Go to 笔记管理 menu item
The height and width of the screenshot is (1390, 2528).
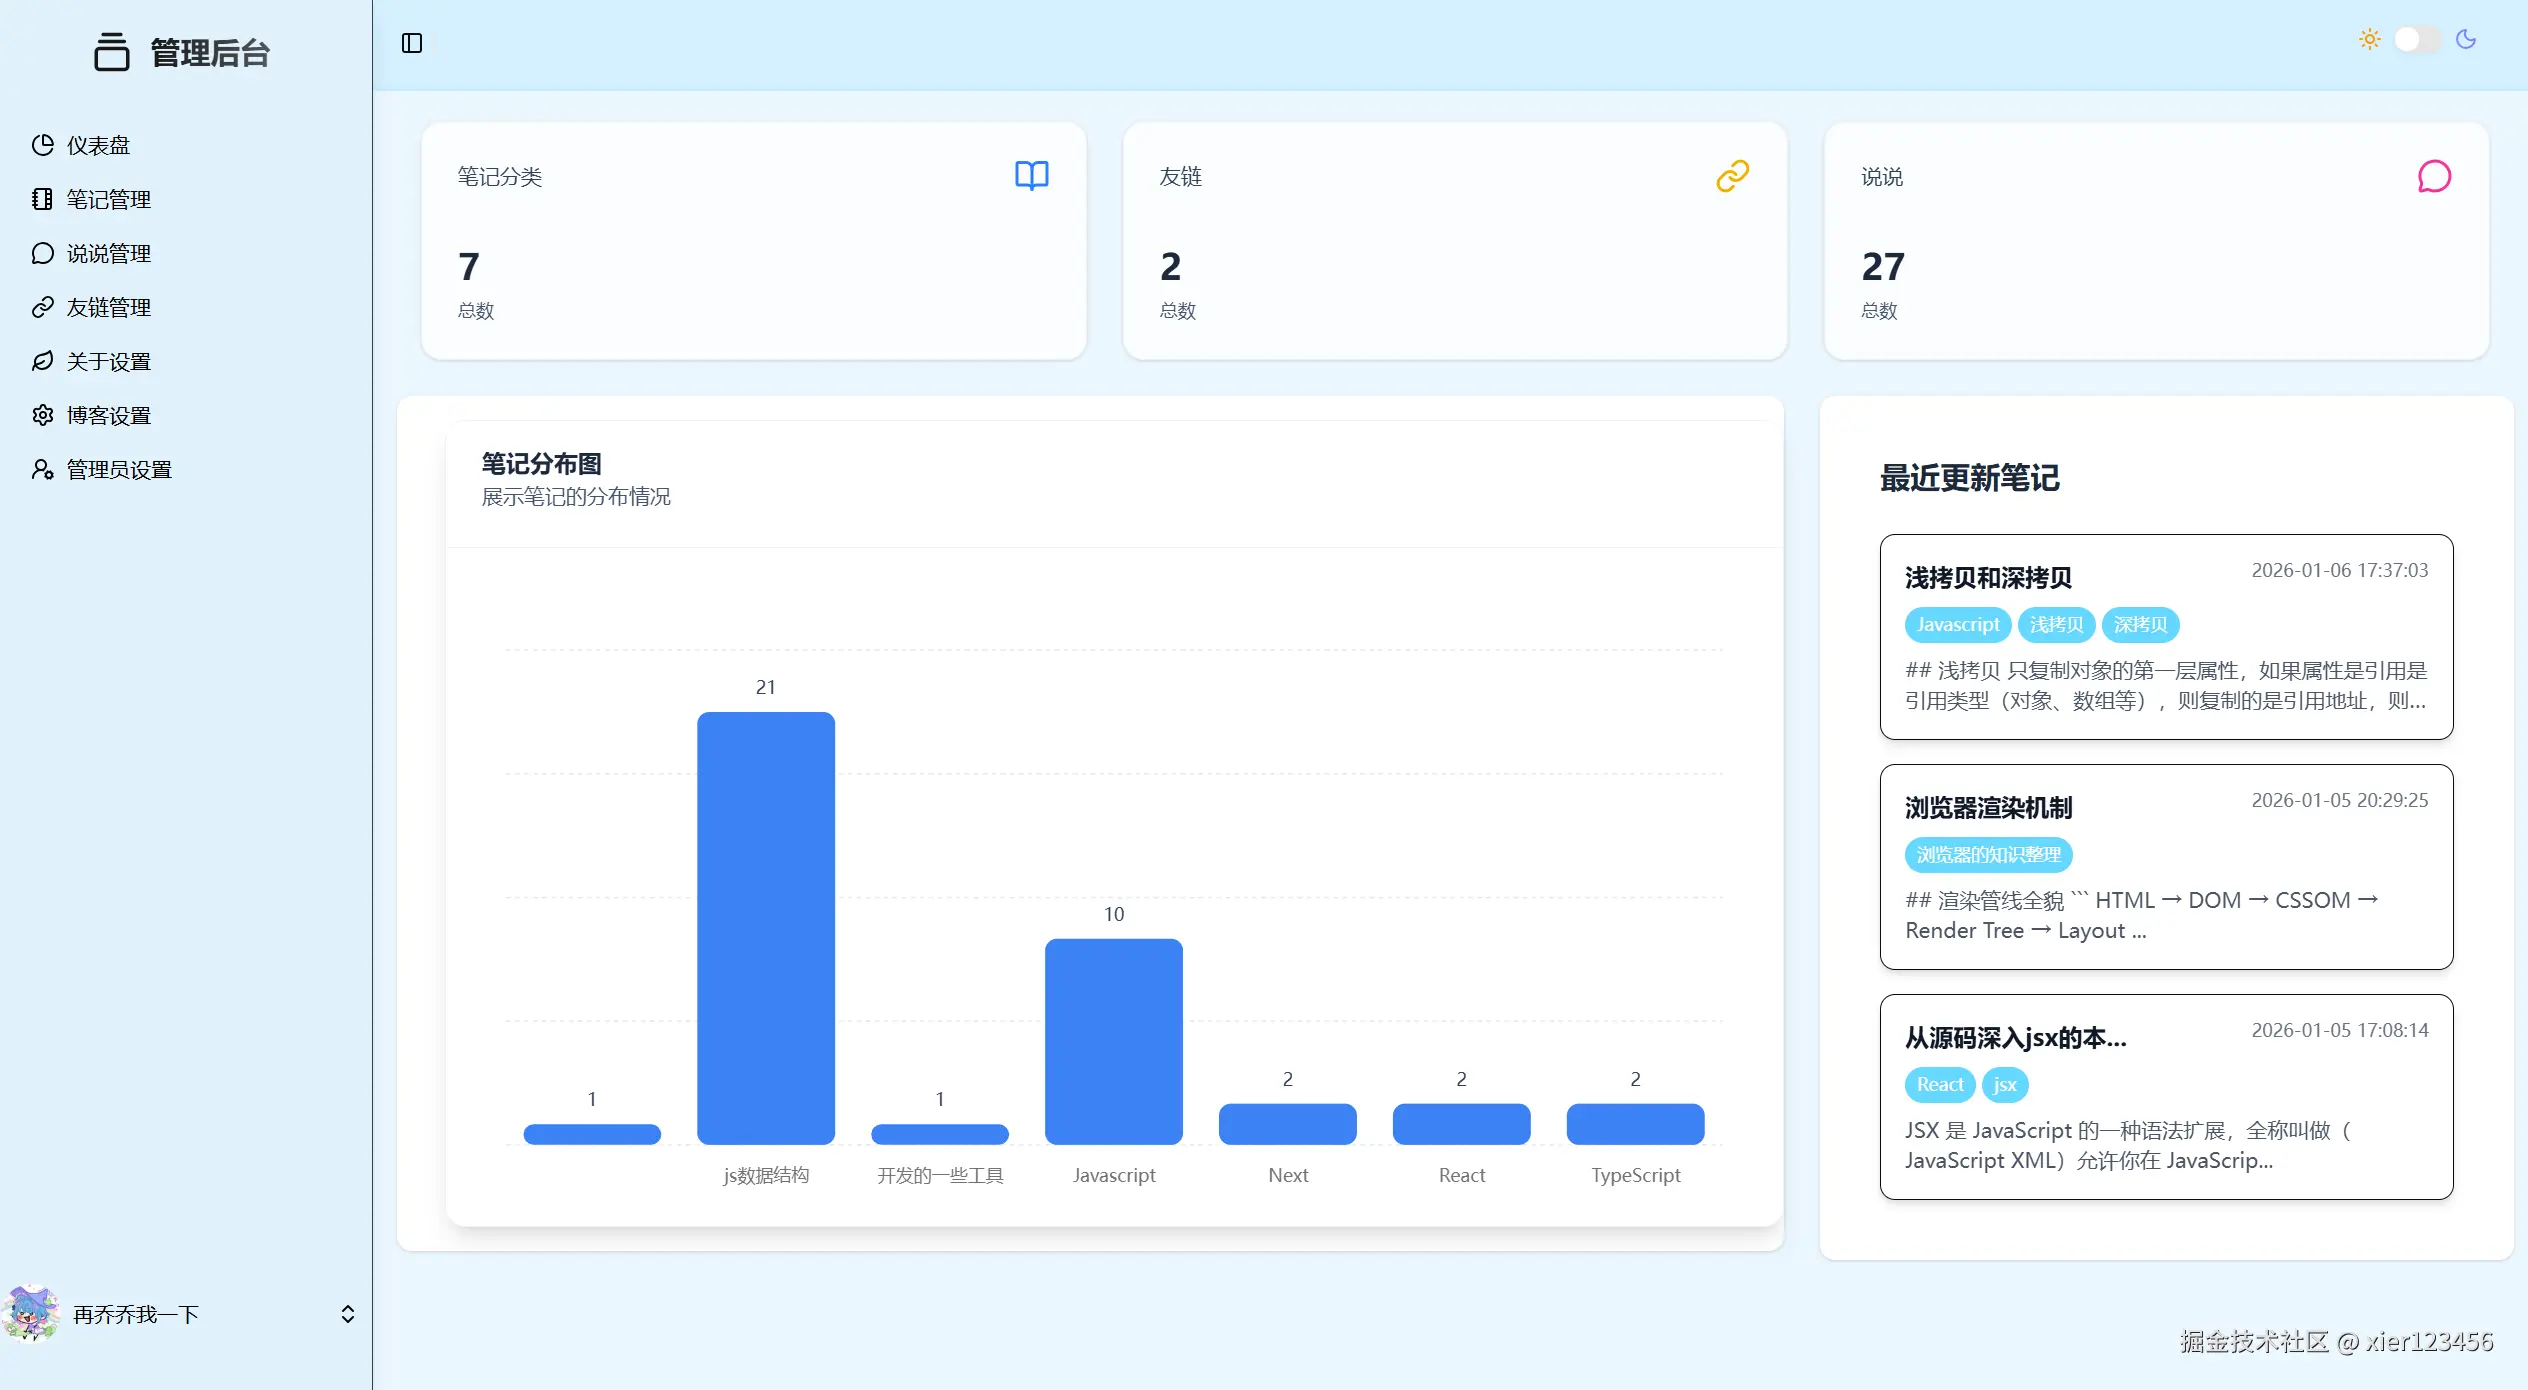coord(108,200)
